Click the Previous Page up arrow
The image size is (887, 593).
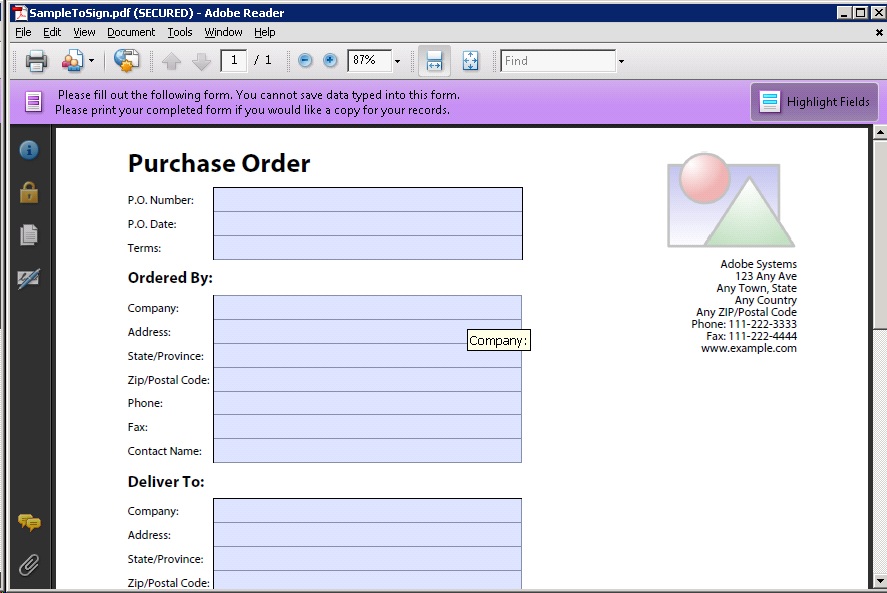pos(171,61)
